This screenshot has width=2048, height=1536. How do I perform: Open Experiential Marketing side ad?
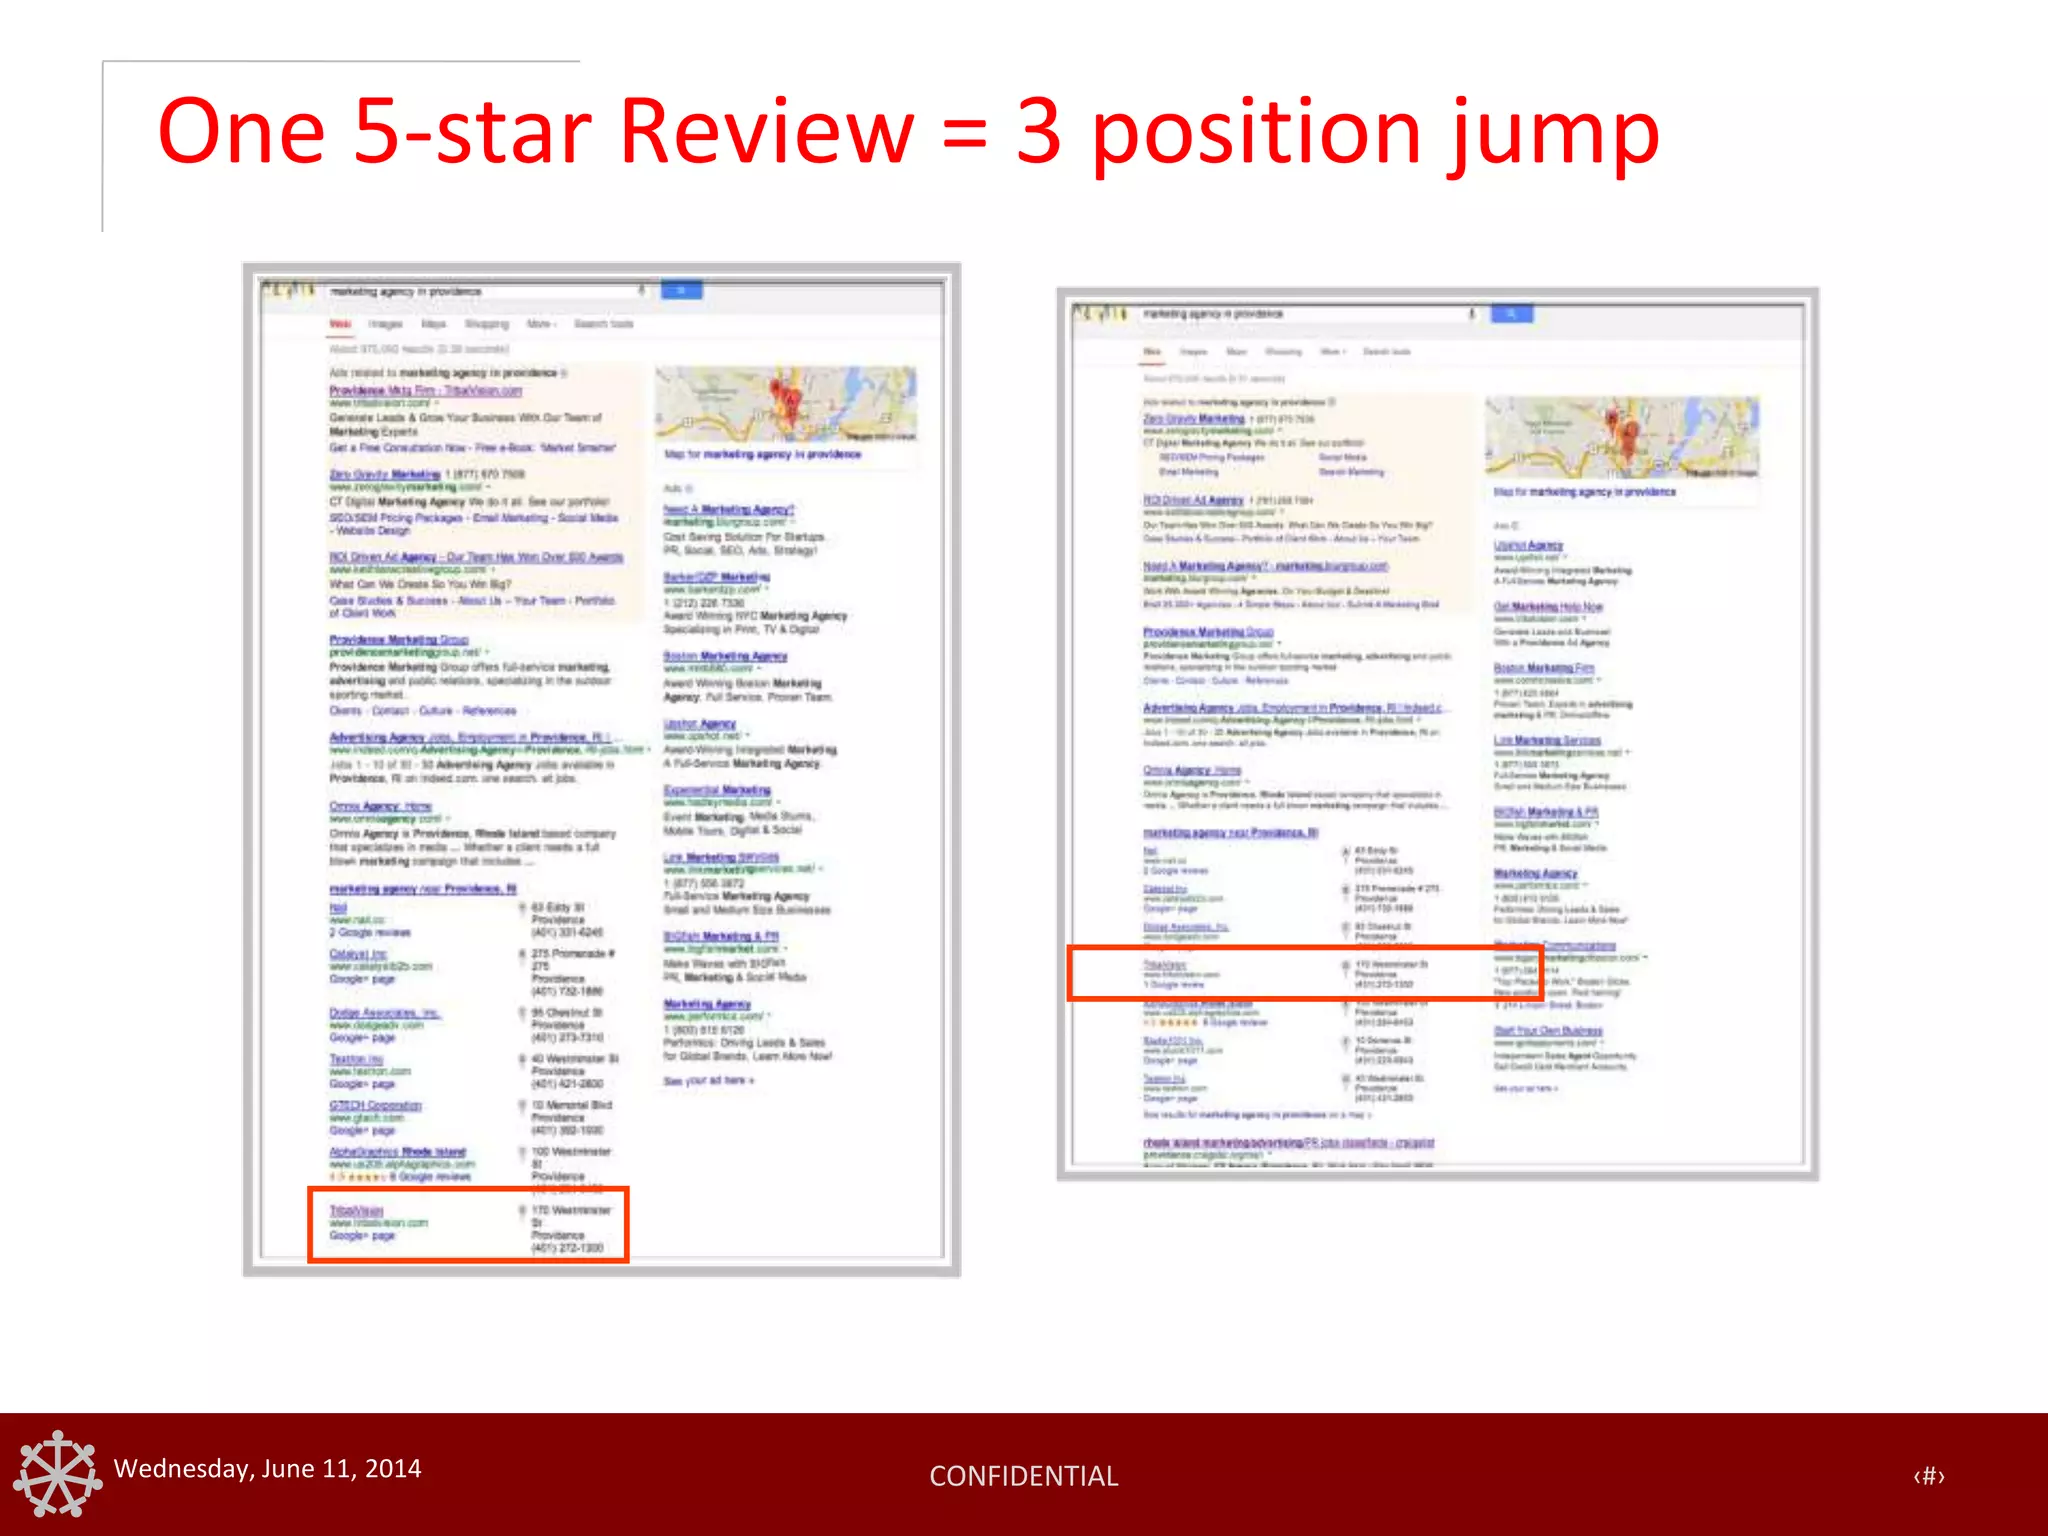coord(718,790)
